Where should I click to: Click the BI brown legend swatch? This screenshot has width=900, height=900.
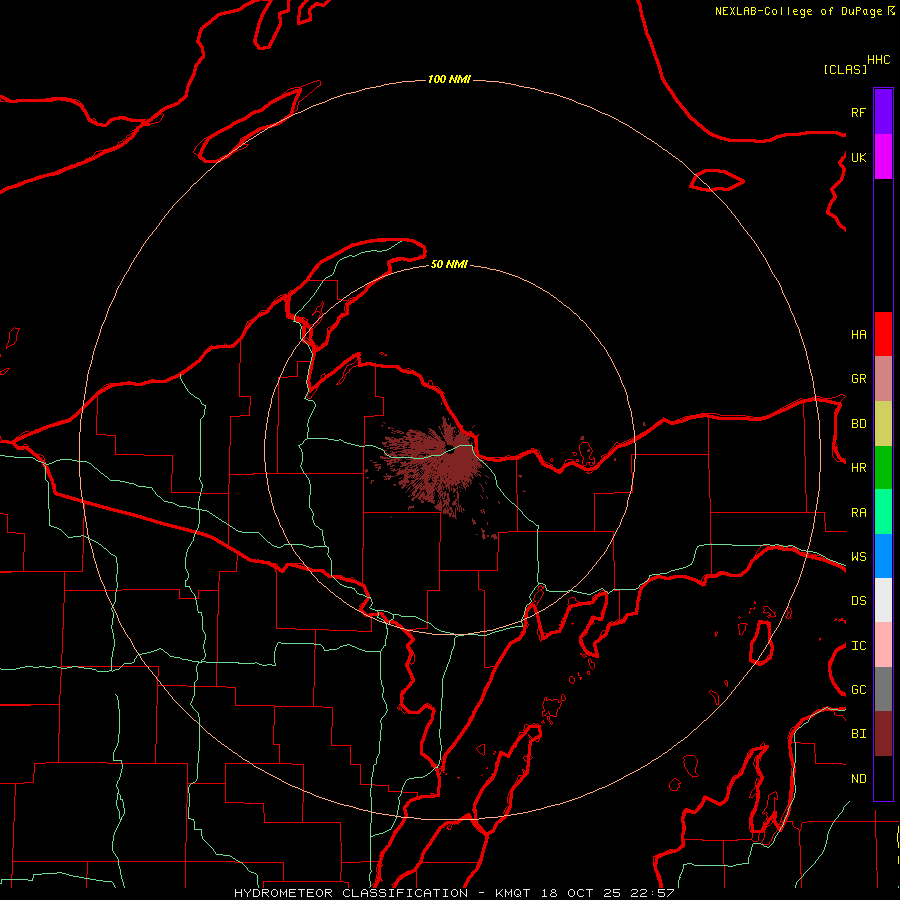[883, 734]
